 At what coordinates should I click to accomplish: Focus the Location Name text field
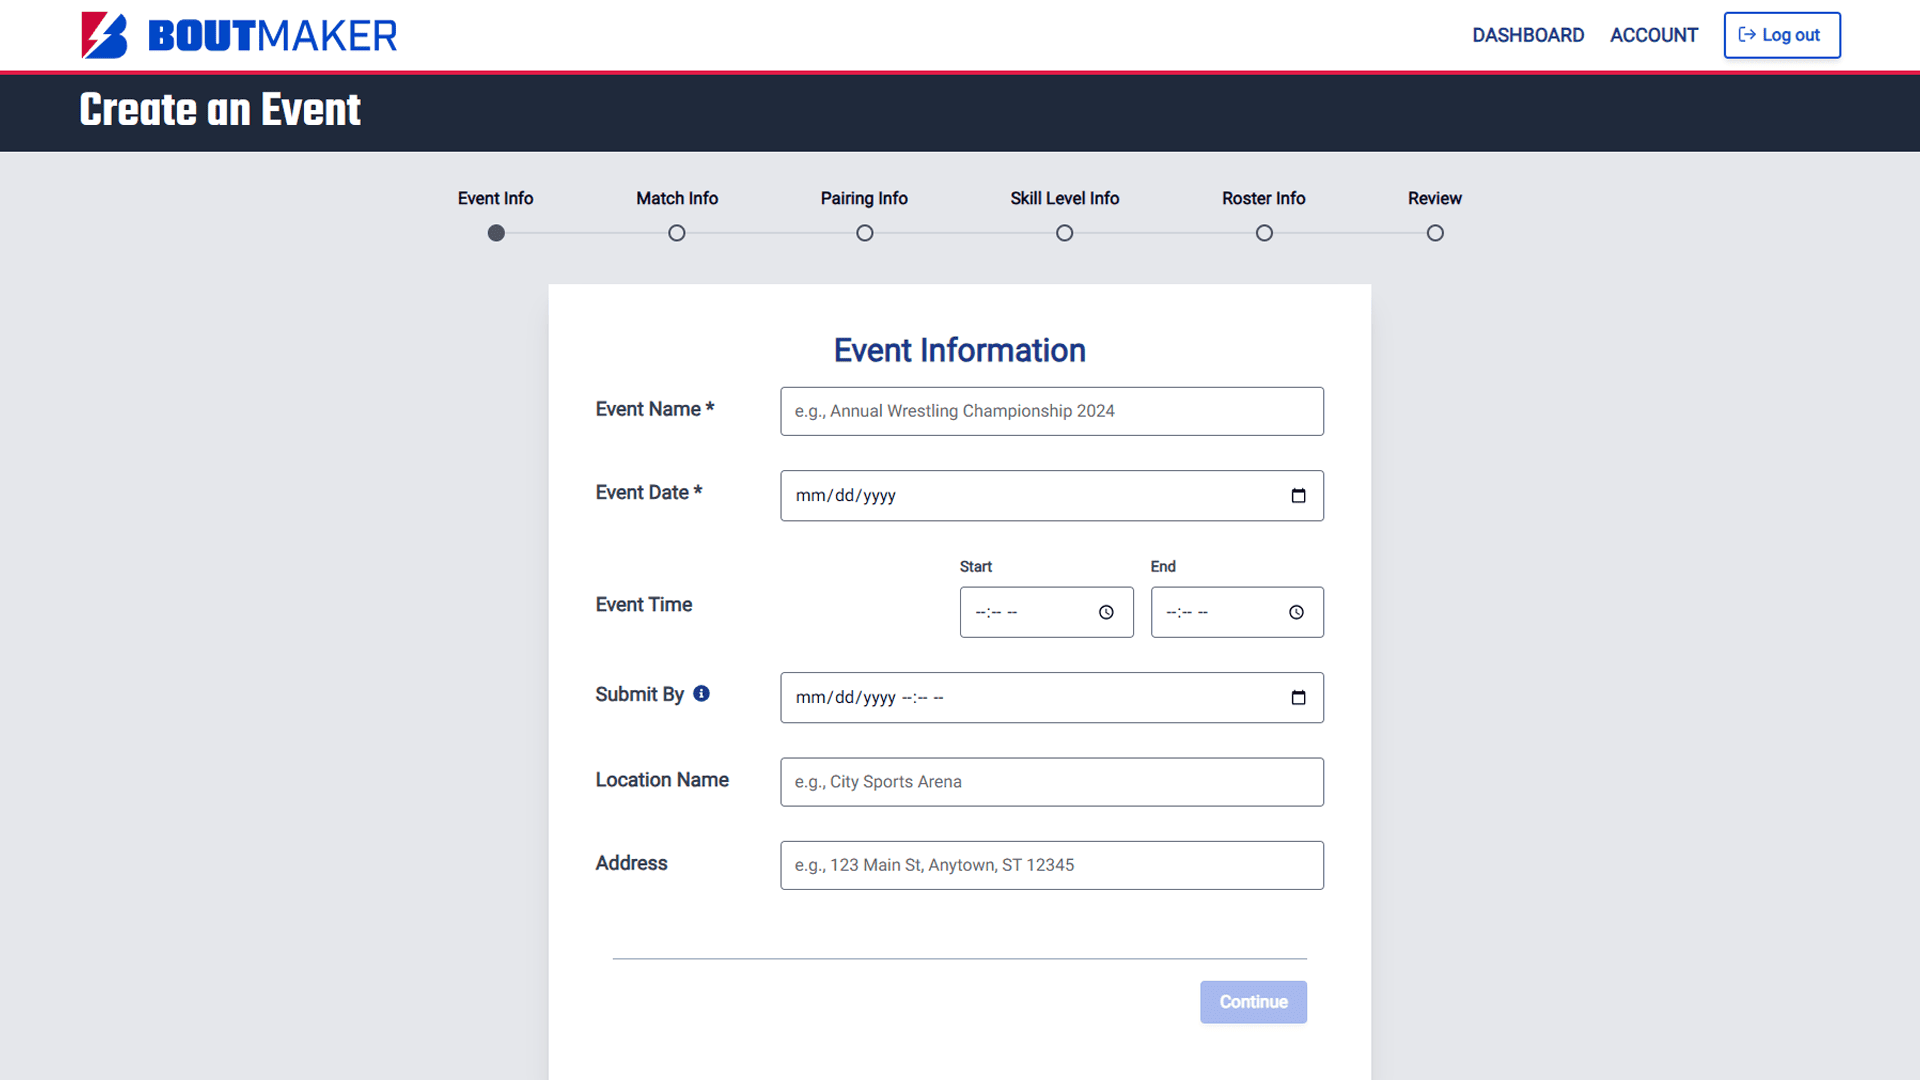[1051, 782]
